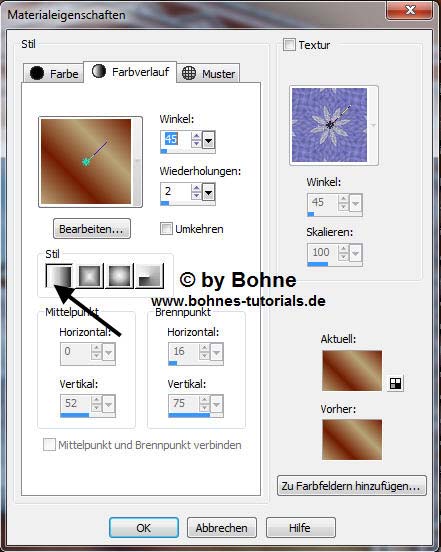Expand the texture preview picker arrow
The image size is (441, 552).
pyautogui.click(x=373, y=125)
